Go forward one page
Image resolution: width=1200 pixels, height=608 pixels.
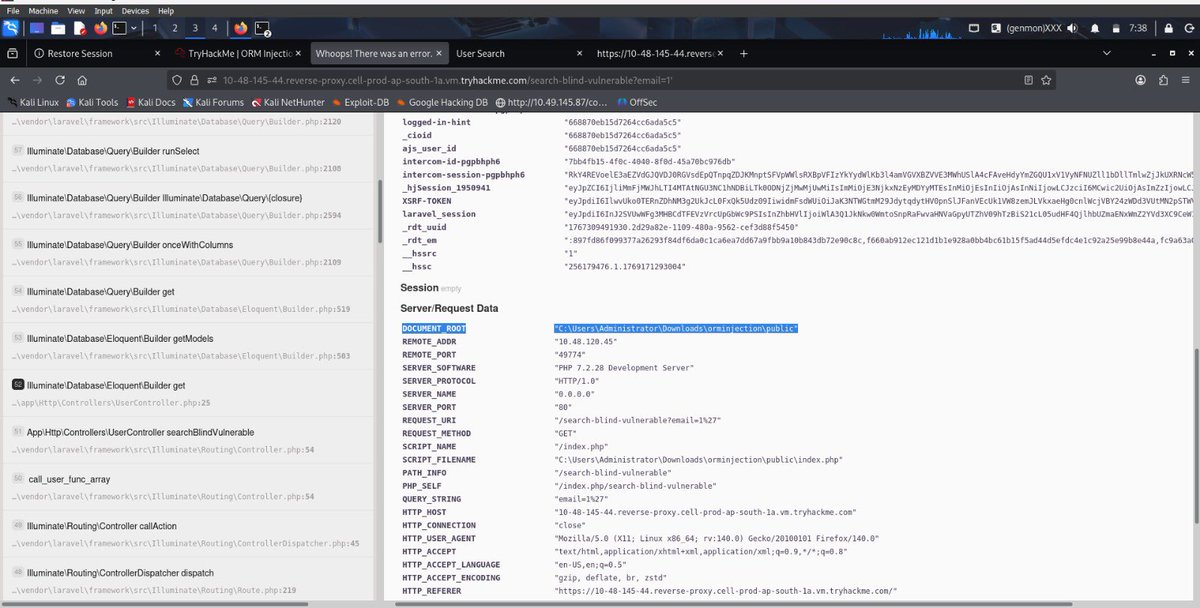click(x=38, y=80)
